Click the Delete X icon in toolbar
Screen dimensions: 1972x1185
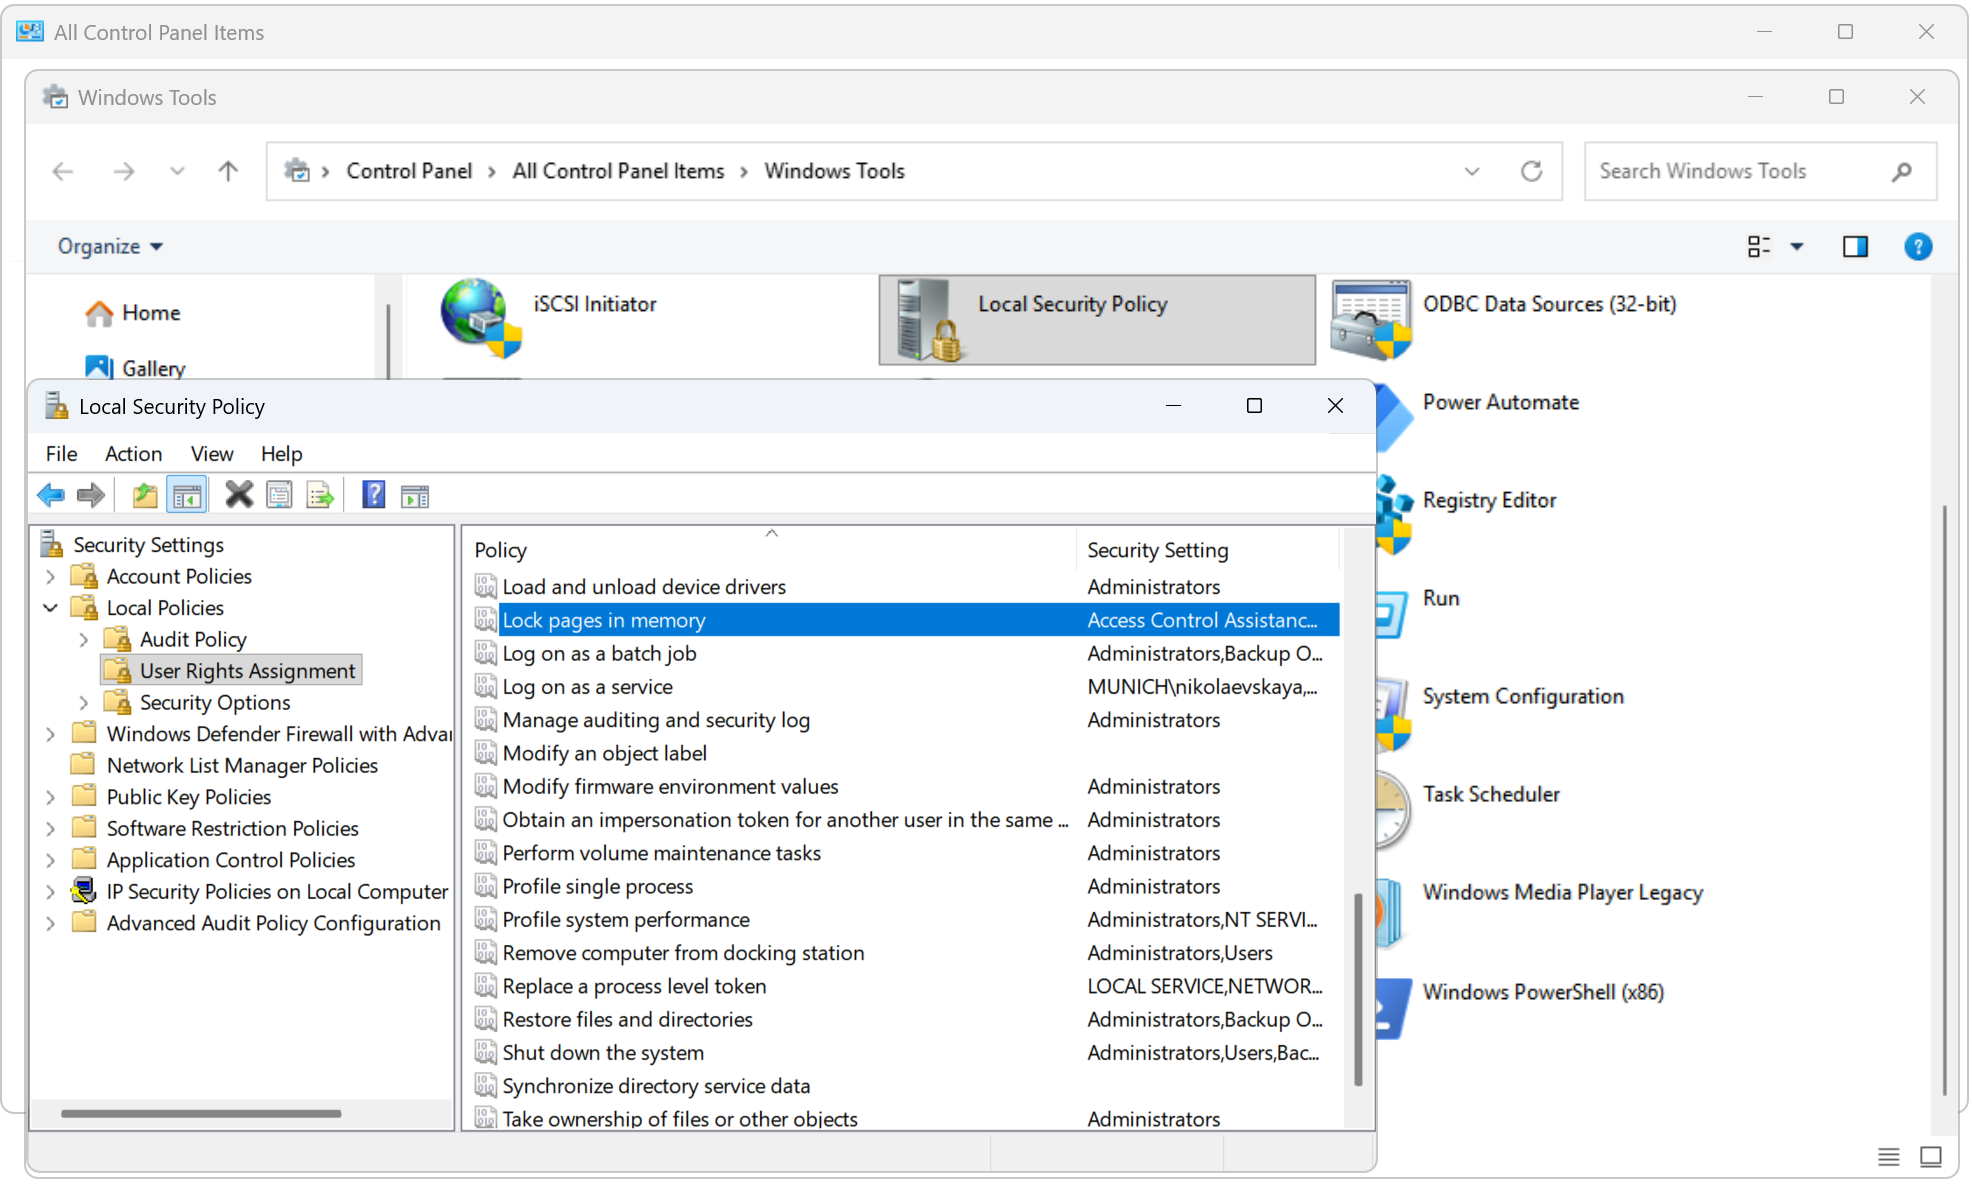pos(238,495)
